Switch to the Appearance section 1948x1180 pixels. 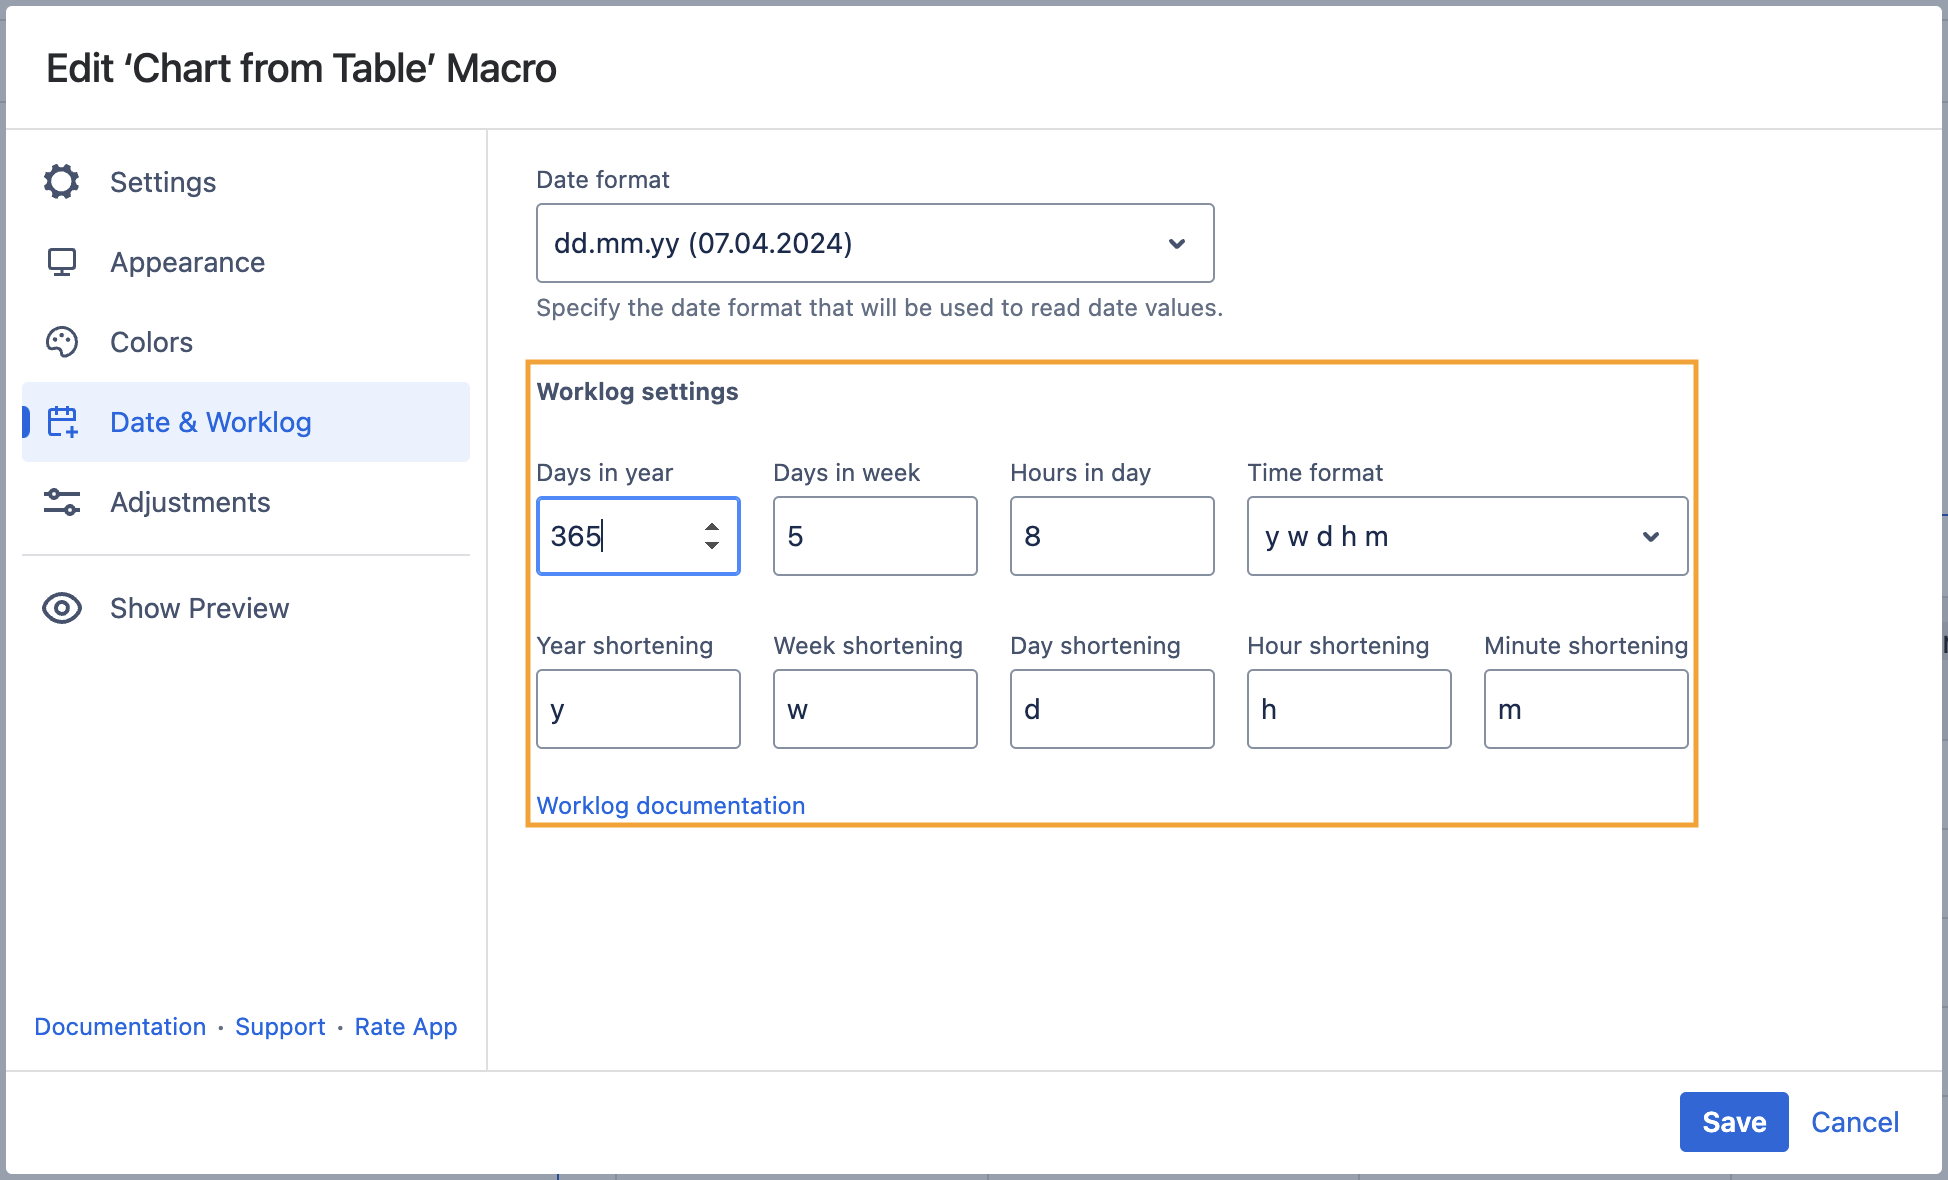[187, 262]
